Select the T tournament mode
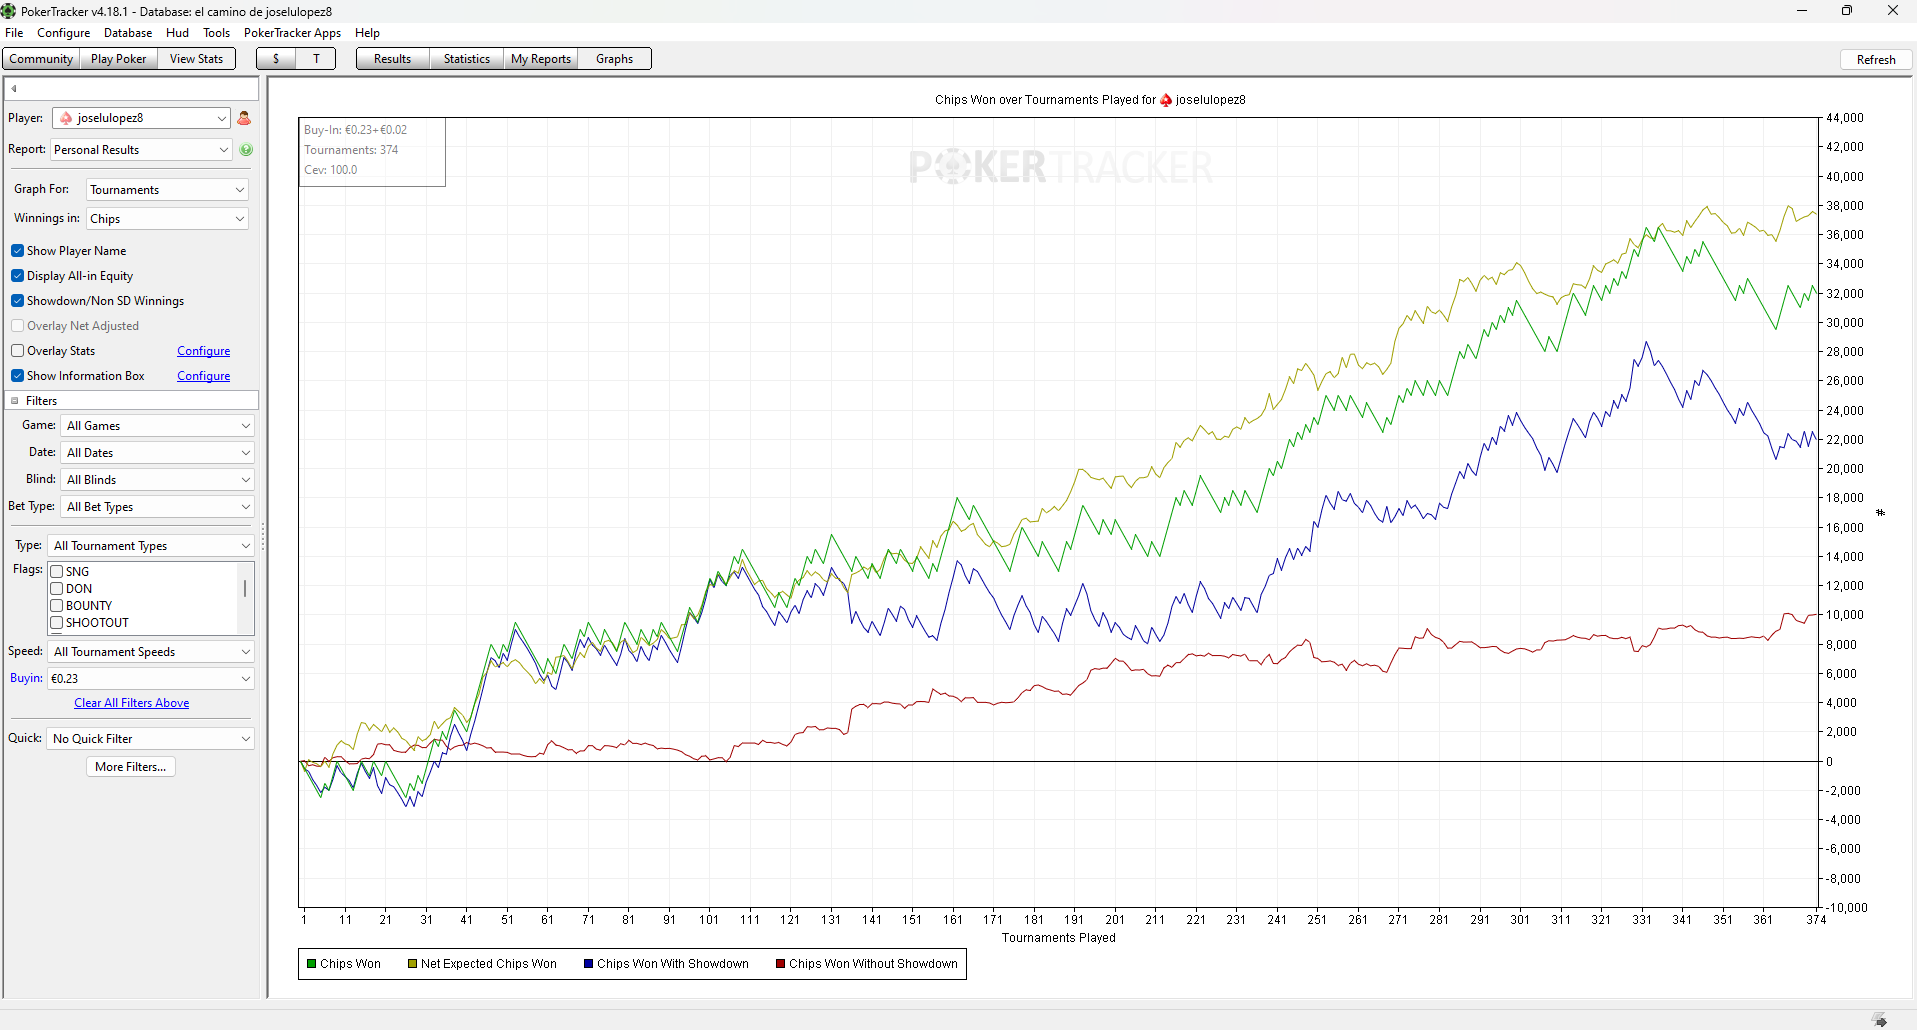The width and height of the screenshot is (1917, 1030). 316,59
